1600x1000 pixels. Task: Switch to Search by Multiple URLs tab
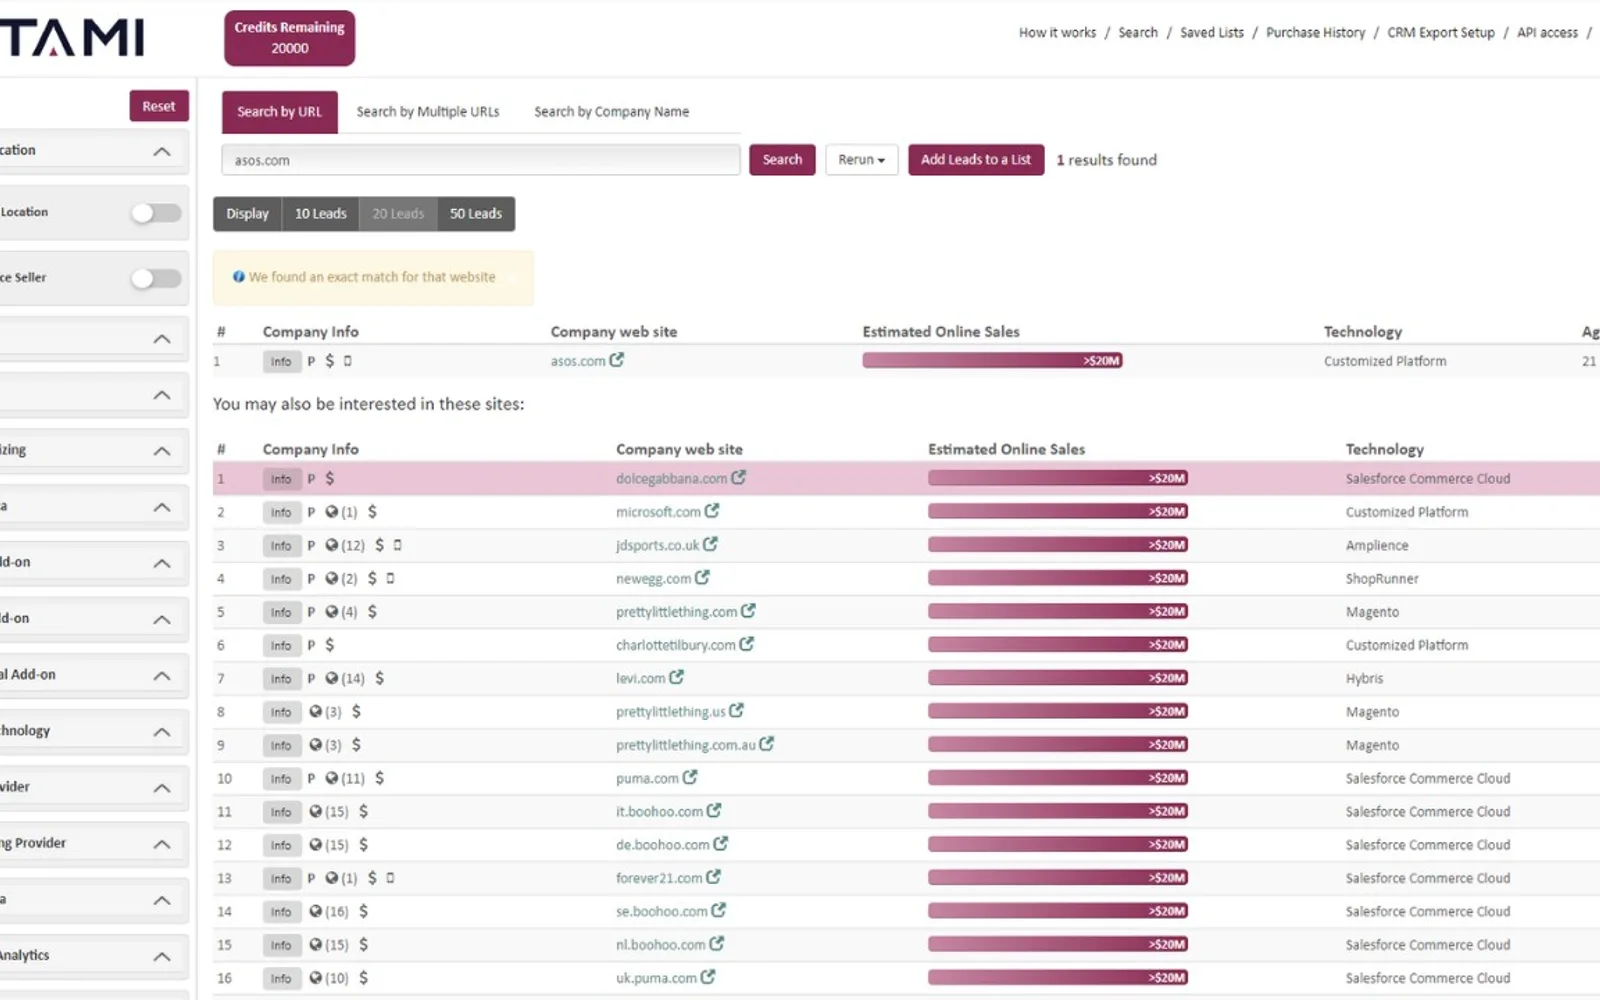[428, 112]
